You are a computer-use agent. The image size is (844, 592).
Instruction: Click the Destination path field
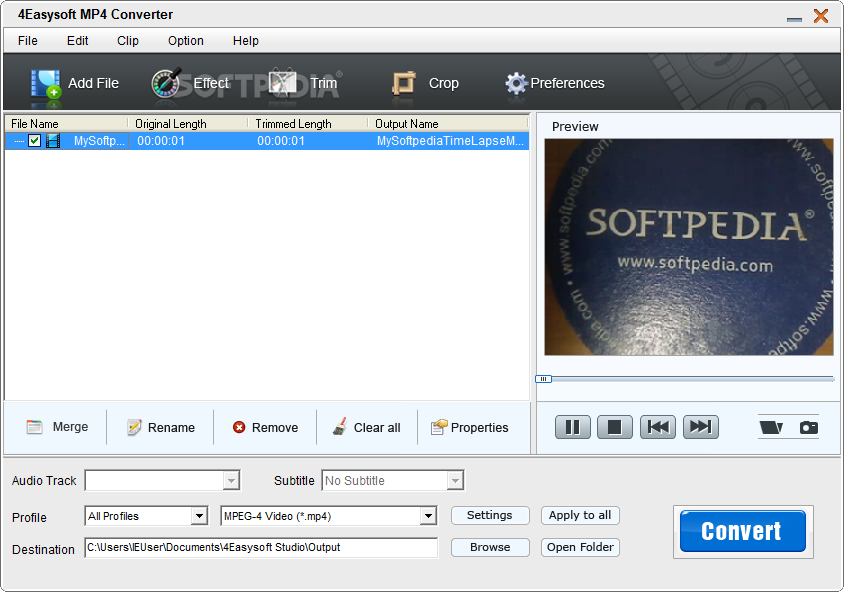[x=261, y=547]
